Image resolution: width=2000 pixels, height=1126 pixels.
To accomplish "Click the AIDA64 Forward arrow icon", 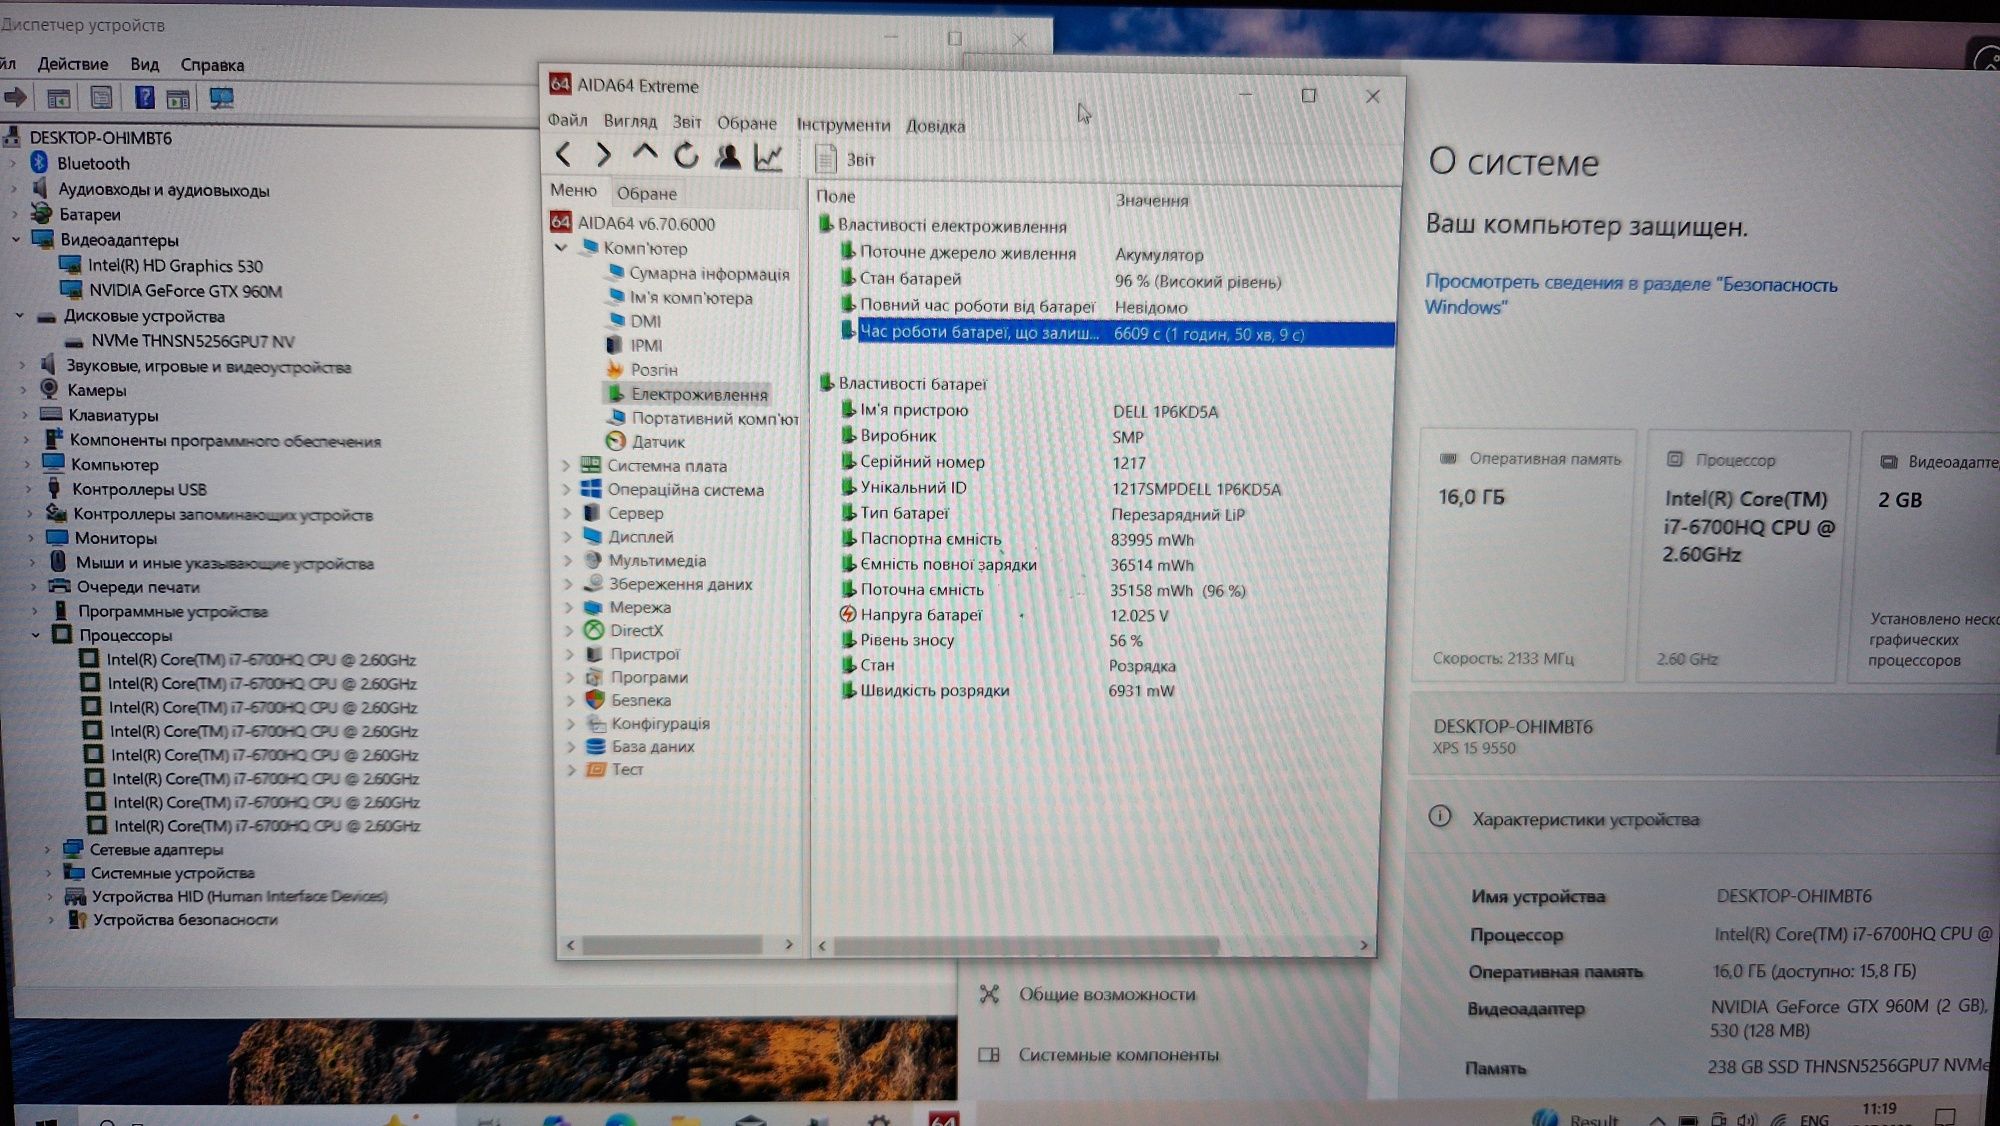I will 603,155.
